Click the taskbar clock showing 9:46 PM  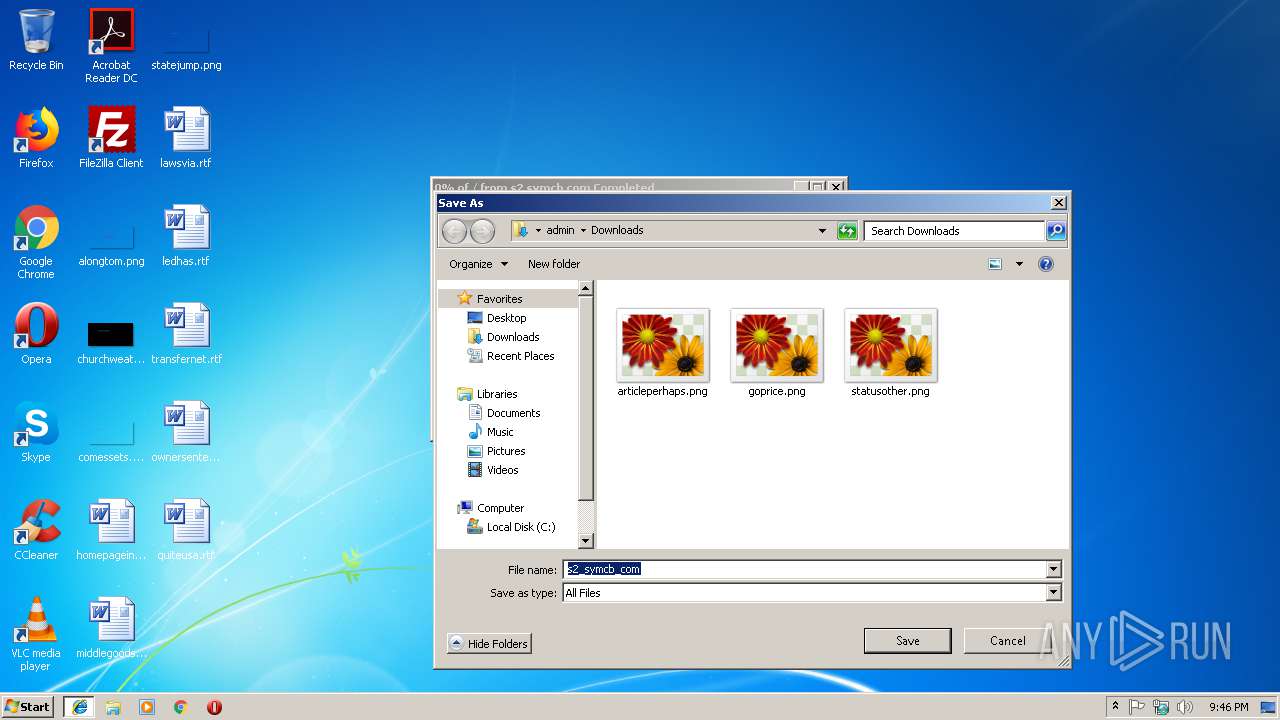[1228, 707]
